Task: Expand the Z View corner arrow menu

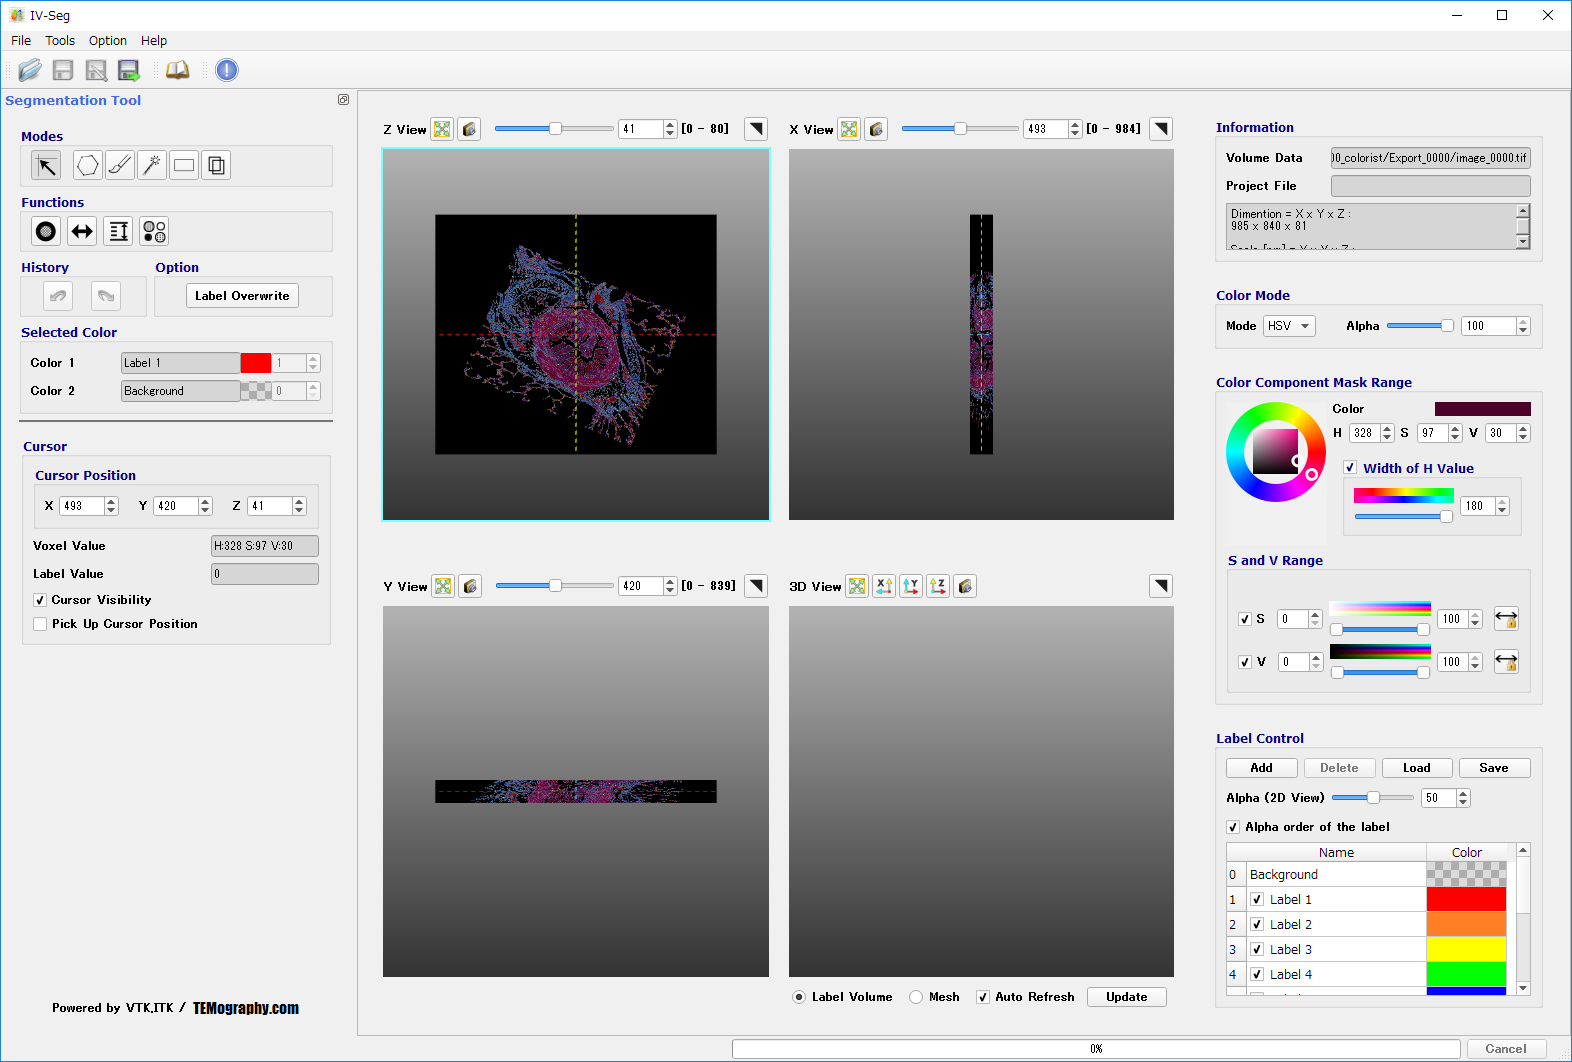Action: (756, 129)
